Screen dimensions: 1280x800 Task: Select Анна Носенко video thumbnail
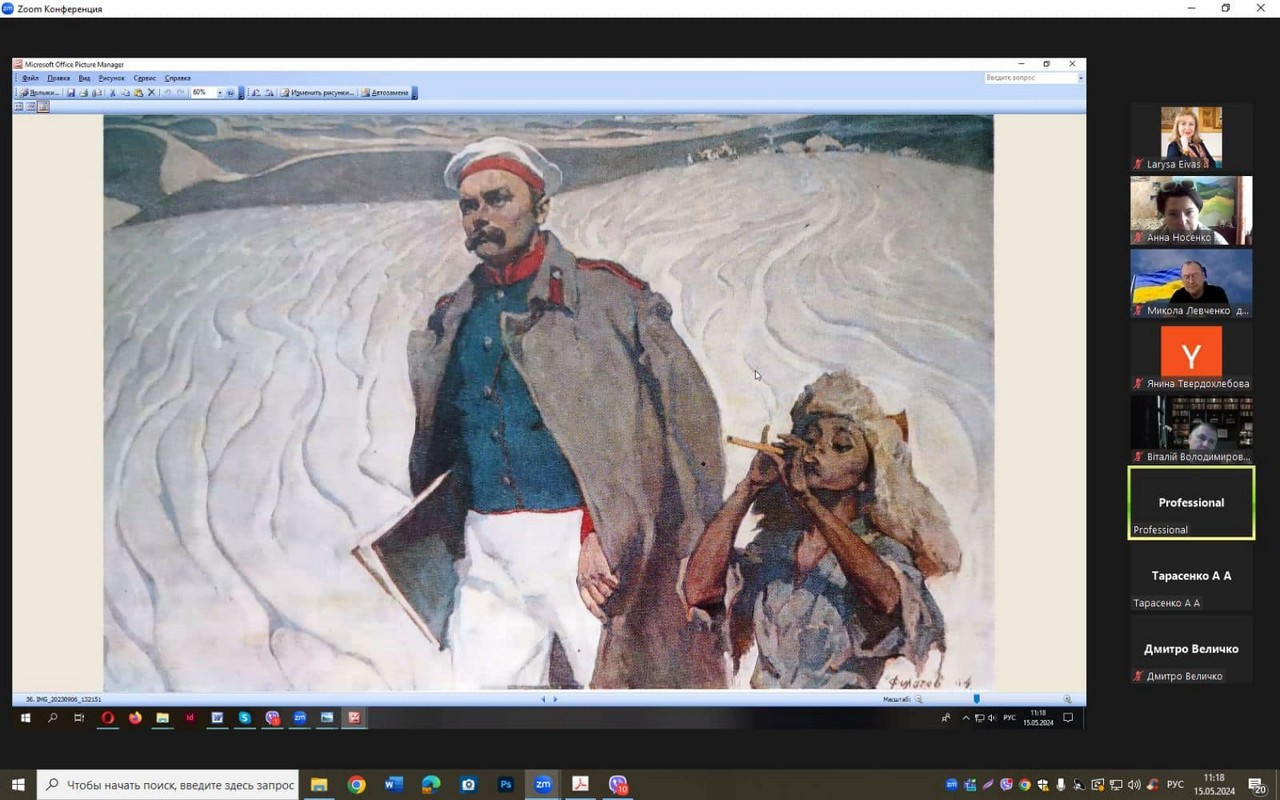tap(1191, 210)
